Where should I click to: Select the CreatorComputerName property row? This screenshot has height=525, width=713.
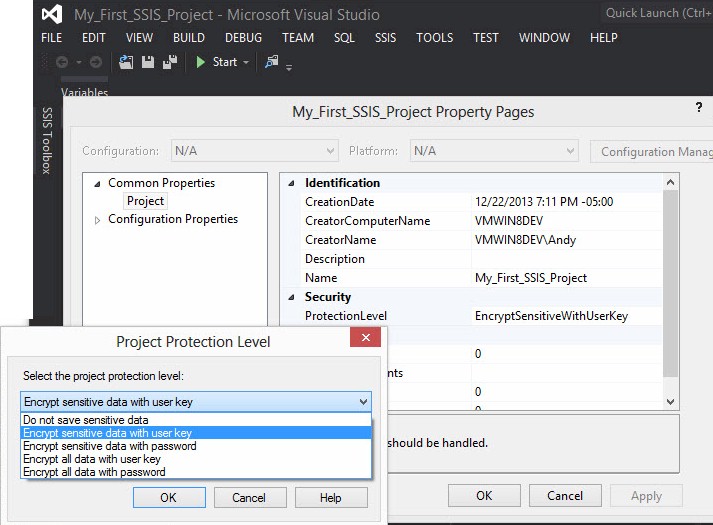coord(481,221)
